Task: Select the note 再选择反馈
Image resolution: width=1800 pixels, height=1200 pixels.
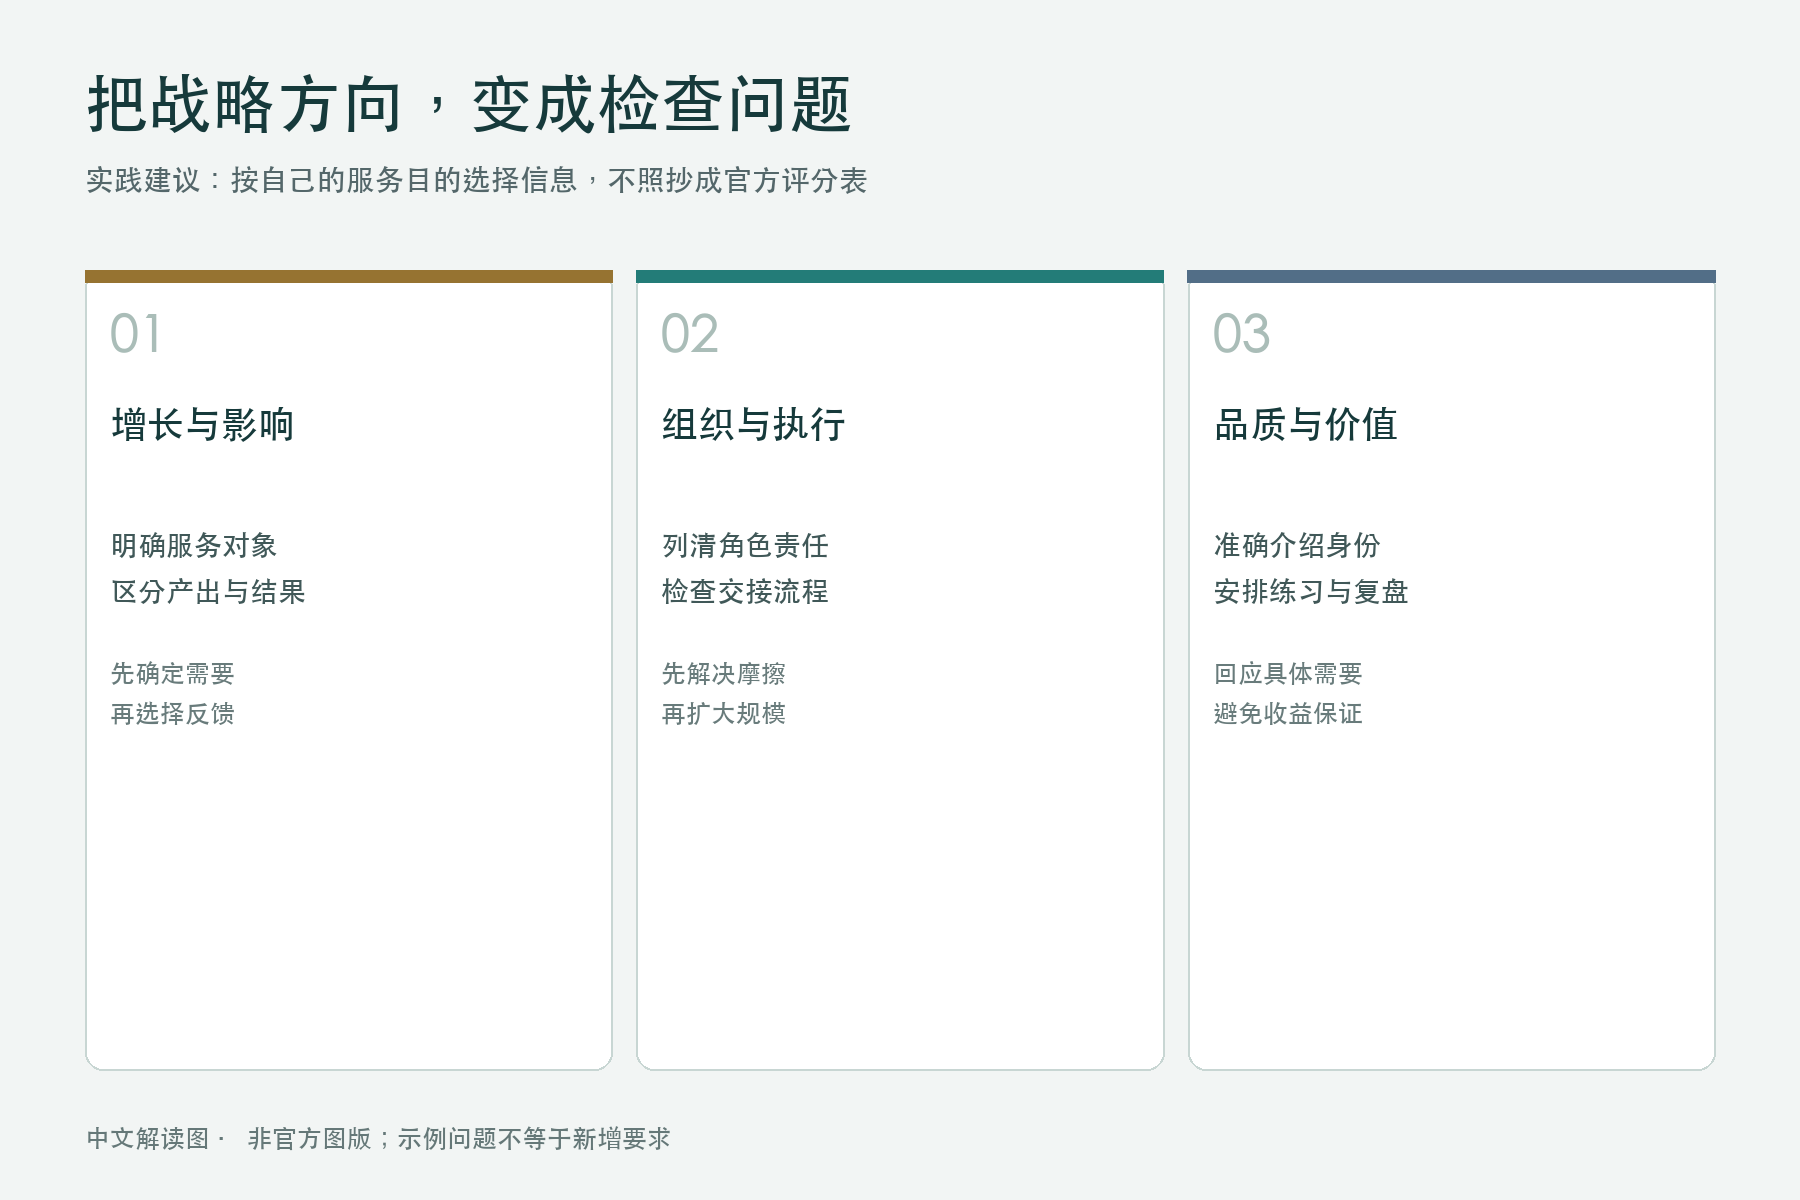Action: 173,714
